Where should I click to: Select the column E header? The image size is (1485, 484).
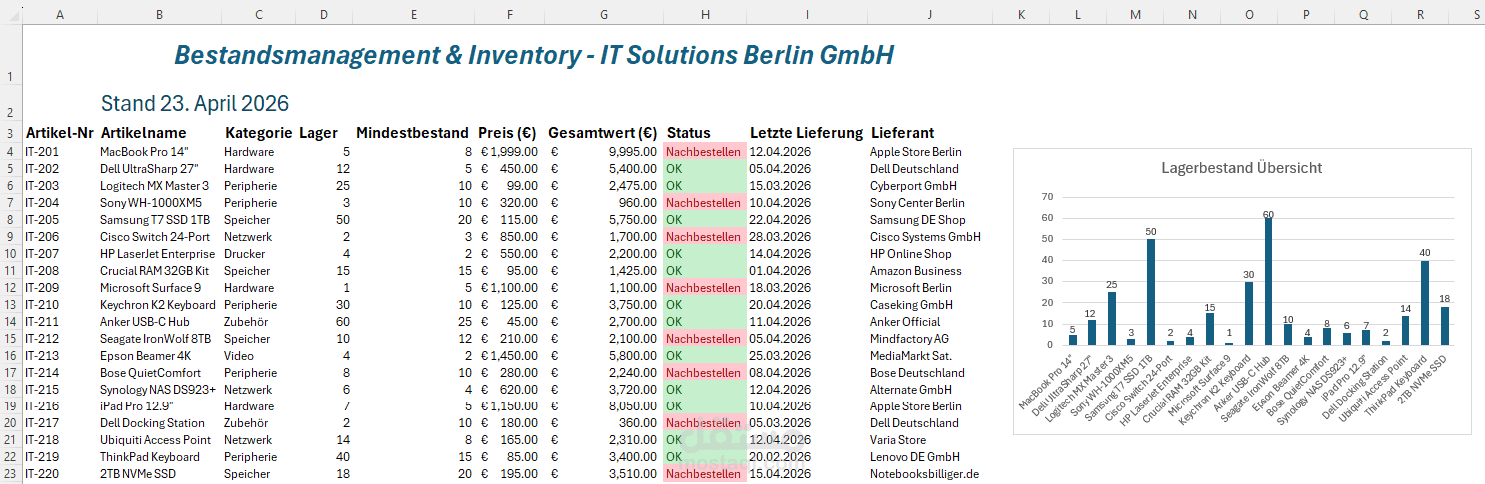pos(413,14)
